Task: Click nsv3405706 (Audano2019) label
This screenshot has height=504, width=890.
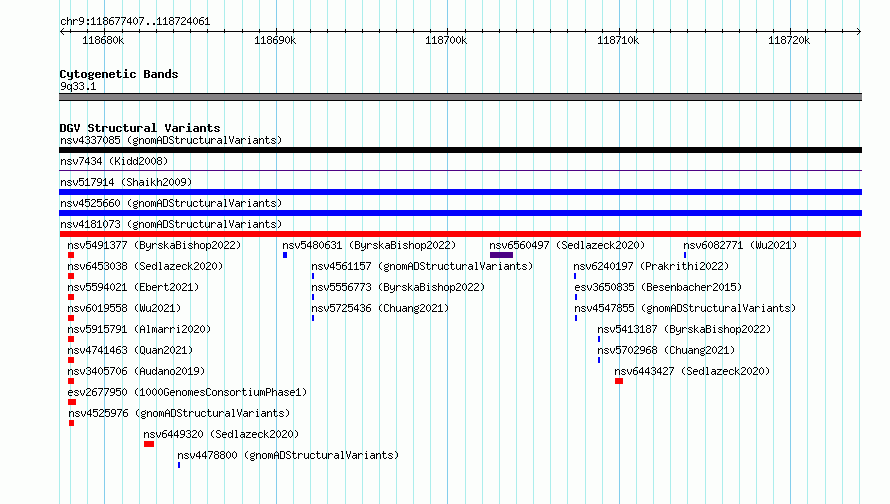Action: point(136,371)
